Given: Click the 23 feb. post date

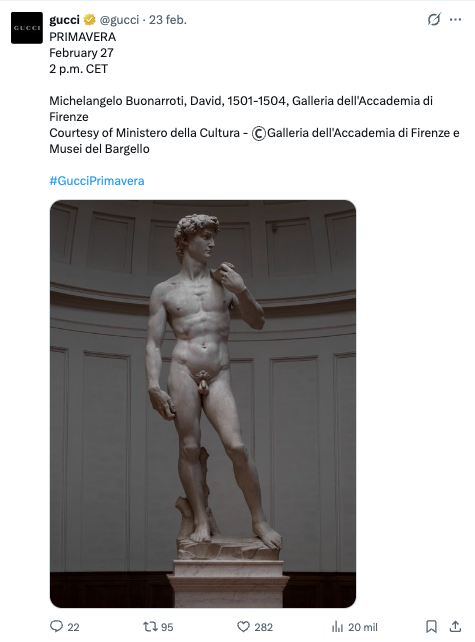Looking at the screenshot, I should click(167, 20).
